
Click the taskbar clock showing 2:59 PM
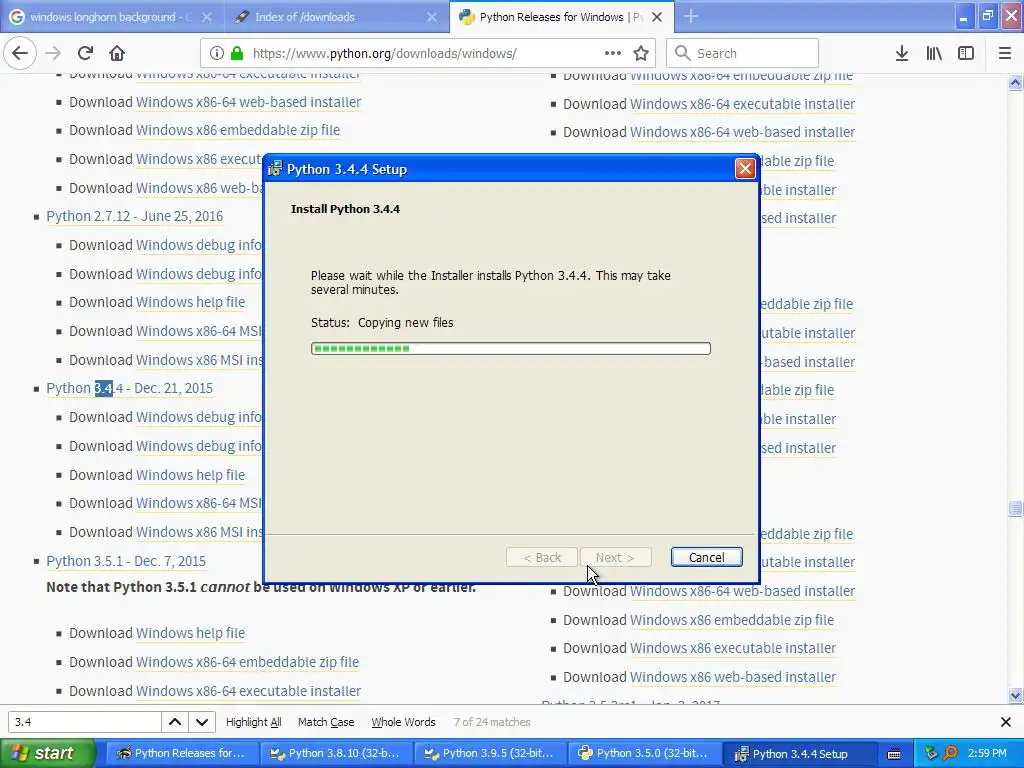(x=987, y=753)
